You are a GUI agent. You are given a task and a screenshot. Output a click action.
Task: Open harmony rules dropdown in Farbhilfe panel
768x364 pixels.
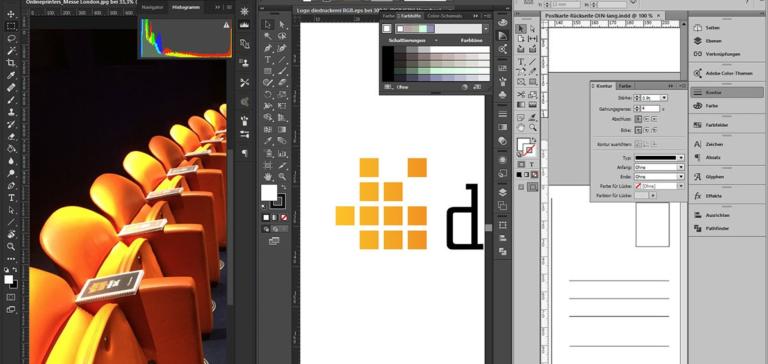[x=486, y=29]
